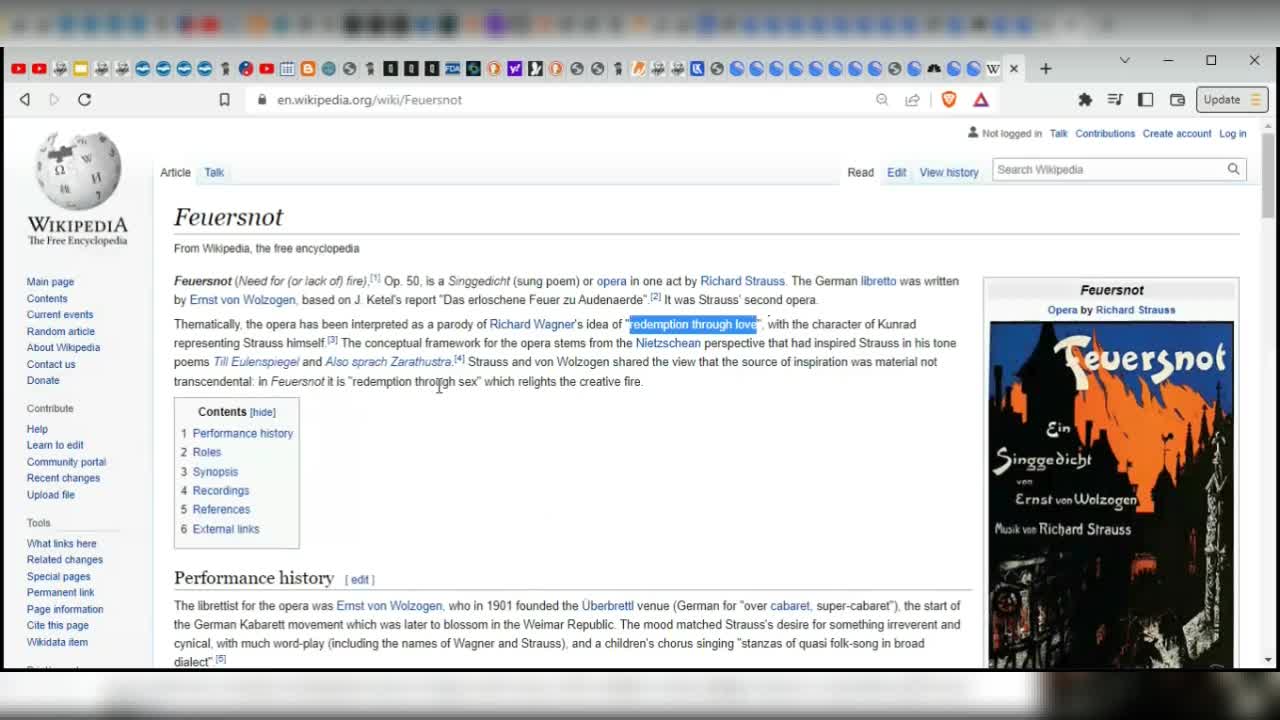Open Cite this page tool
The height and width of the screenshot is (720, 1280).
57,626
